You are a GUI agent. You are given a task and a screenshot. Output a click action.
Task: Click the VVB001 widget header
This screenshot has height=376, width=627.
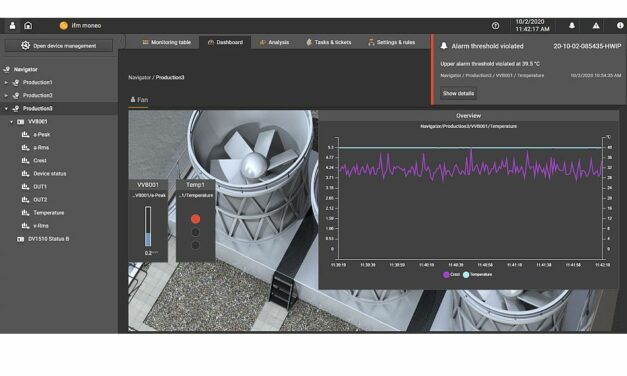148,185
